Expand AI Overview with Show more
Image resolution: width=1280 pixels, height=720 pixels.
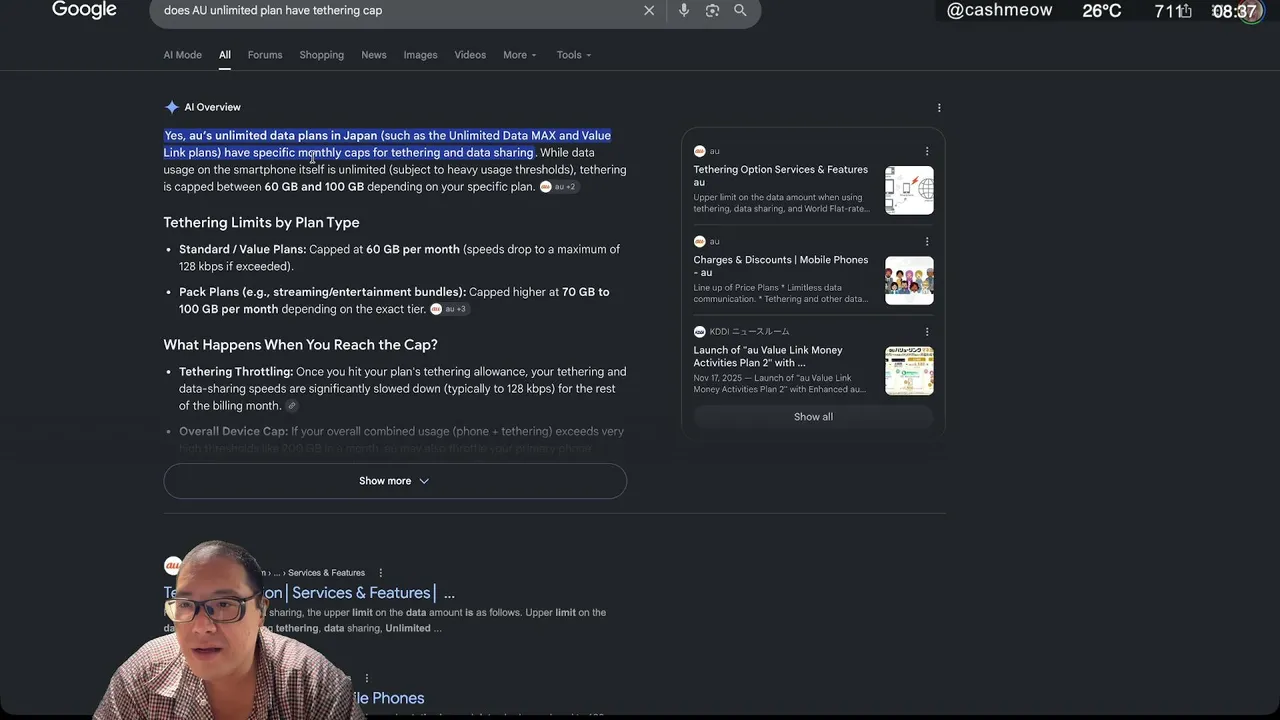pyautogui.click(x=395, y=481)
